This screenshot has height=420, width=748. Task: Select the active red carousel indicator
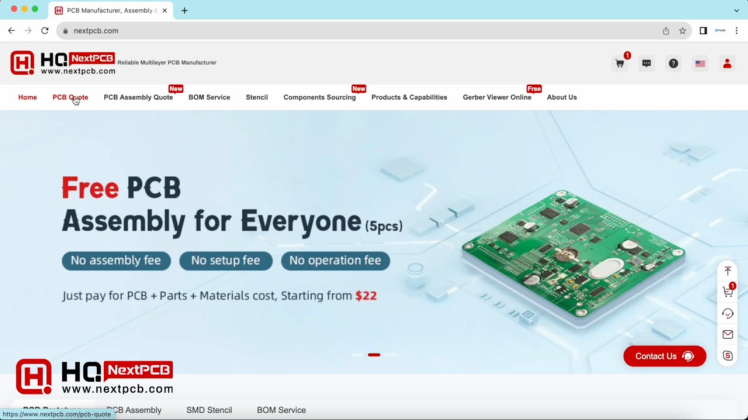[x=374, y=355]
